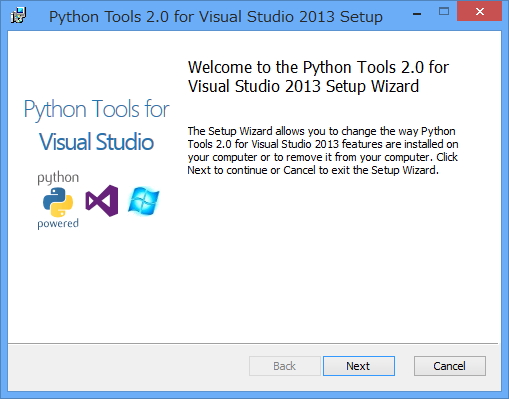Click the Cancel button
509x399 pixels.
tap(450, 366)
